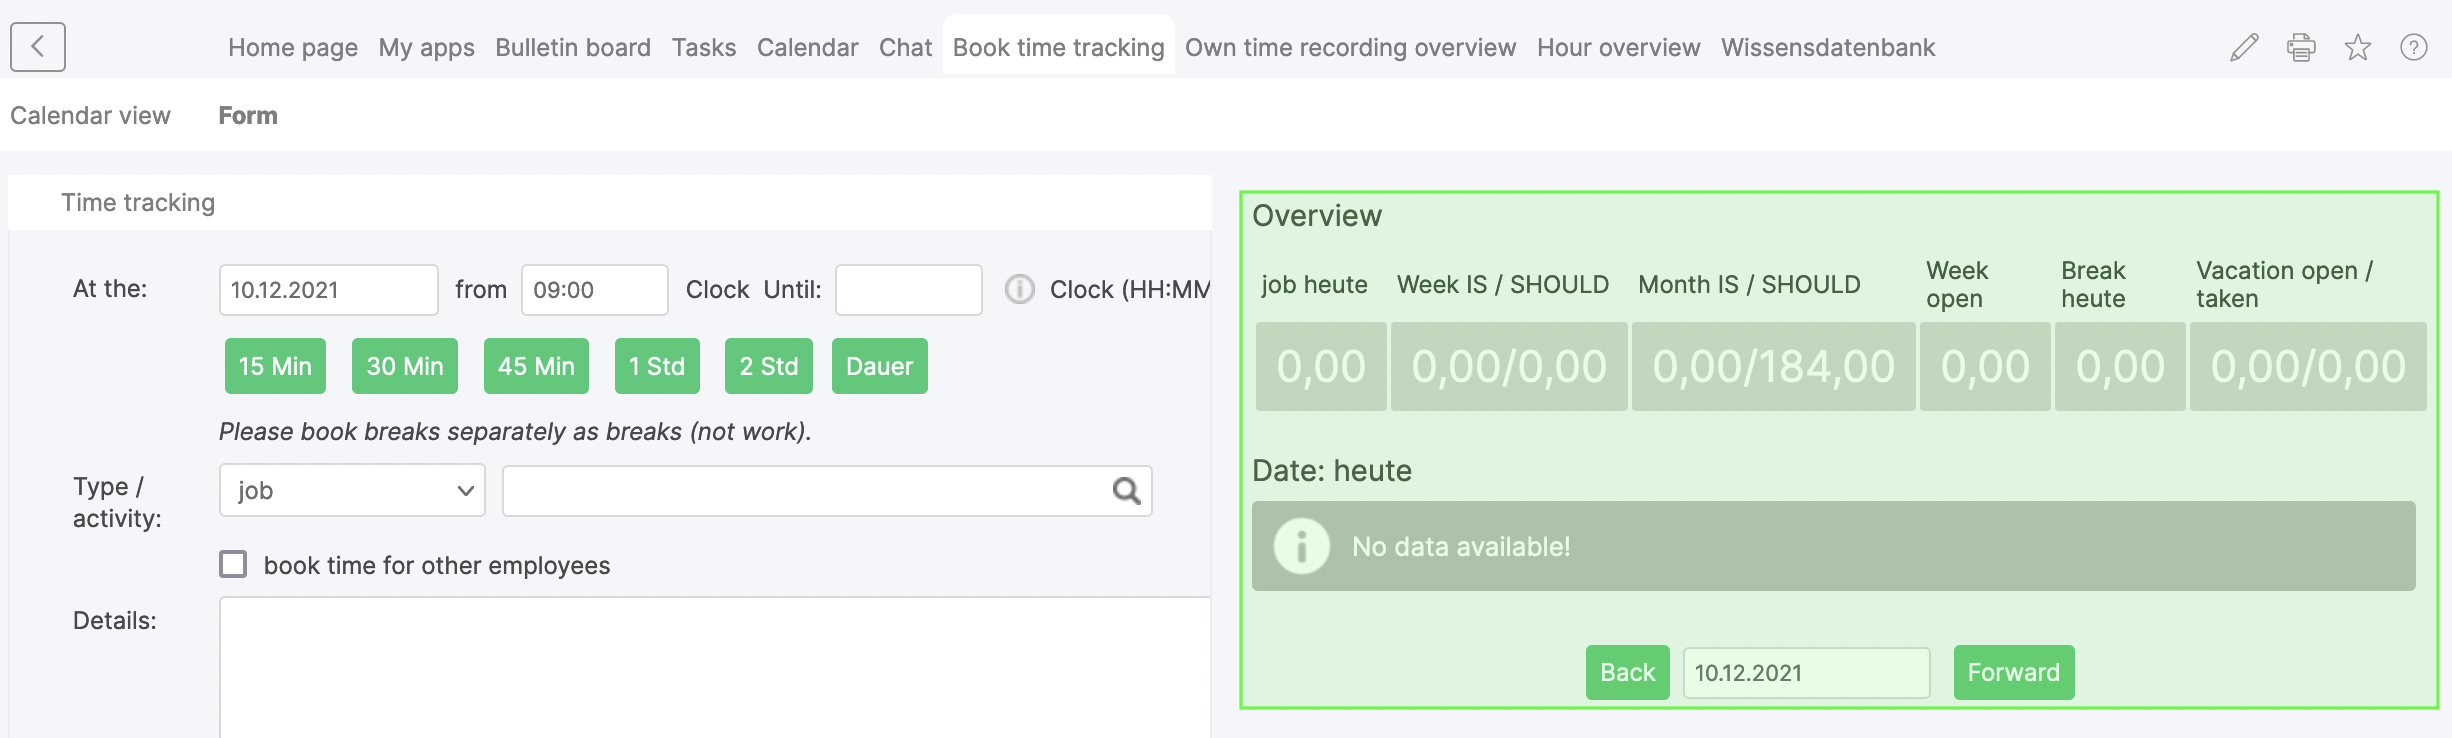This screenshot has width=2452, height=738.
Task: Open help via question mark icon
Action: [x=2413, y=47]
